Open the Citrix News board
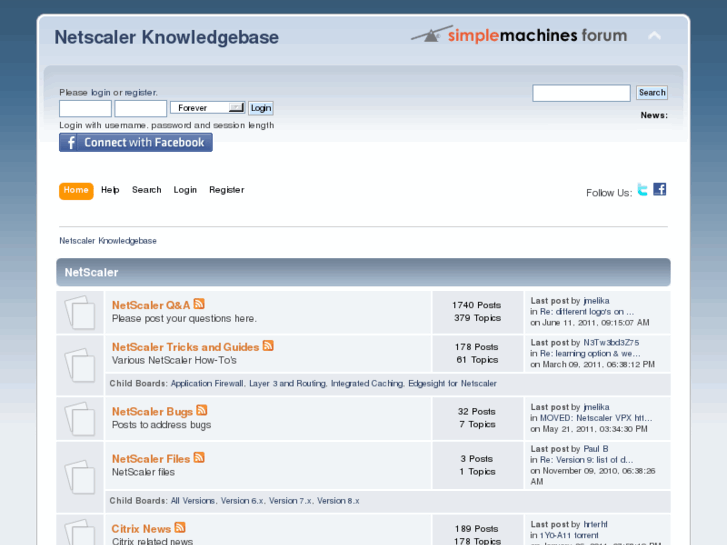Viewport: 727px width, 545px height. coord(141,529)
